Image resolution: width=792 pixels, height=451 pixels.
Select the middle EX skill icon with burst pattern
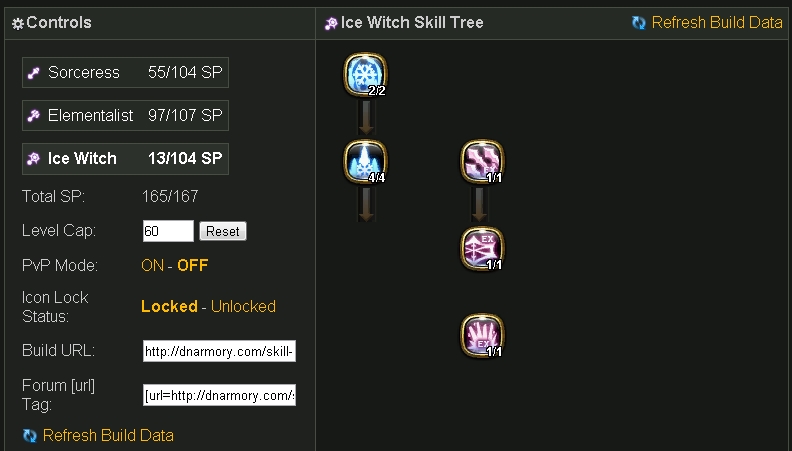[x=482, y=248]
